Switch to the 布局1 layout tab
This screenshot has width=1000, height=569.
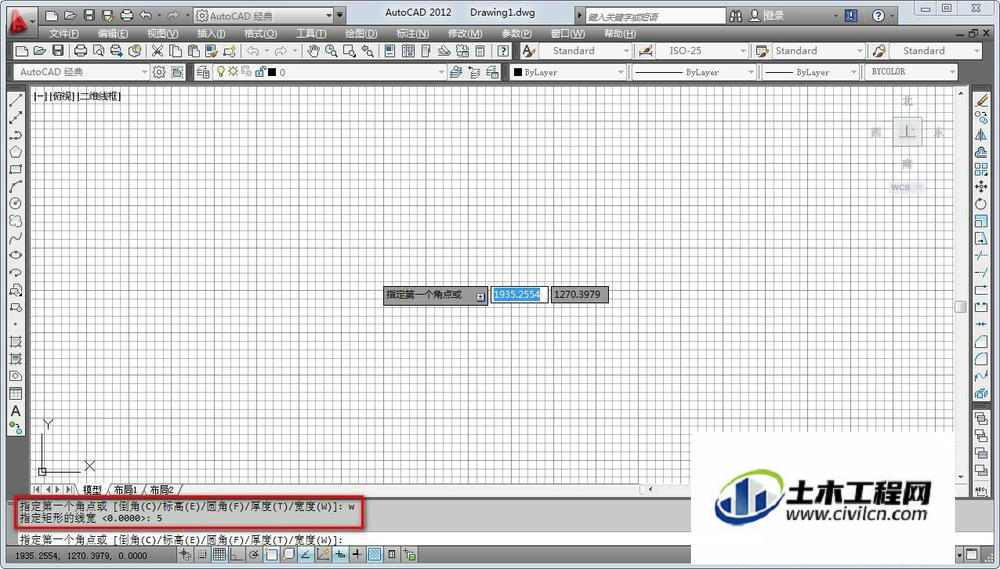126,490
